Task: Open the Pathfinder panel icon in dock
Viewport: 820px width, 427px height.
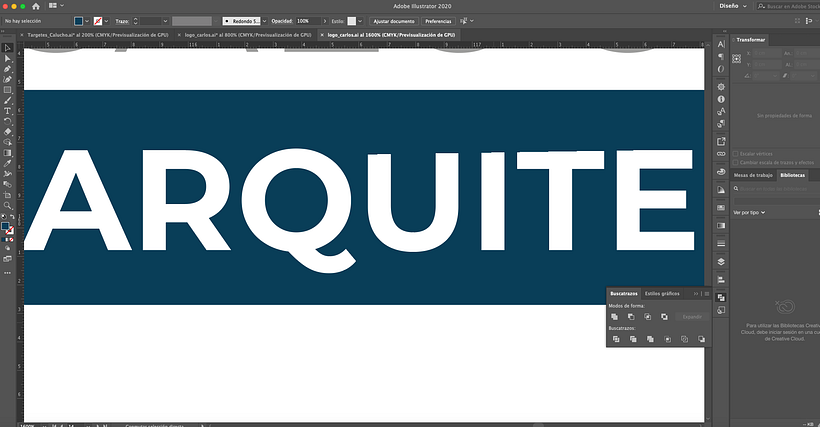Action: coord(721,297)
